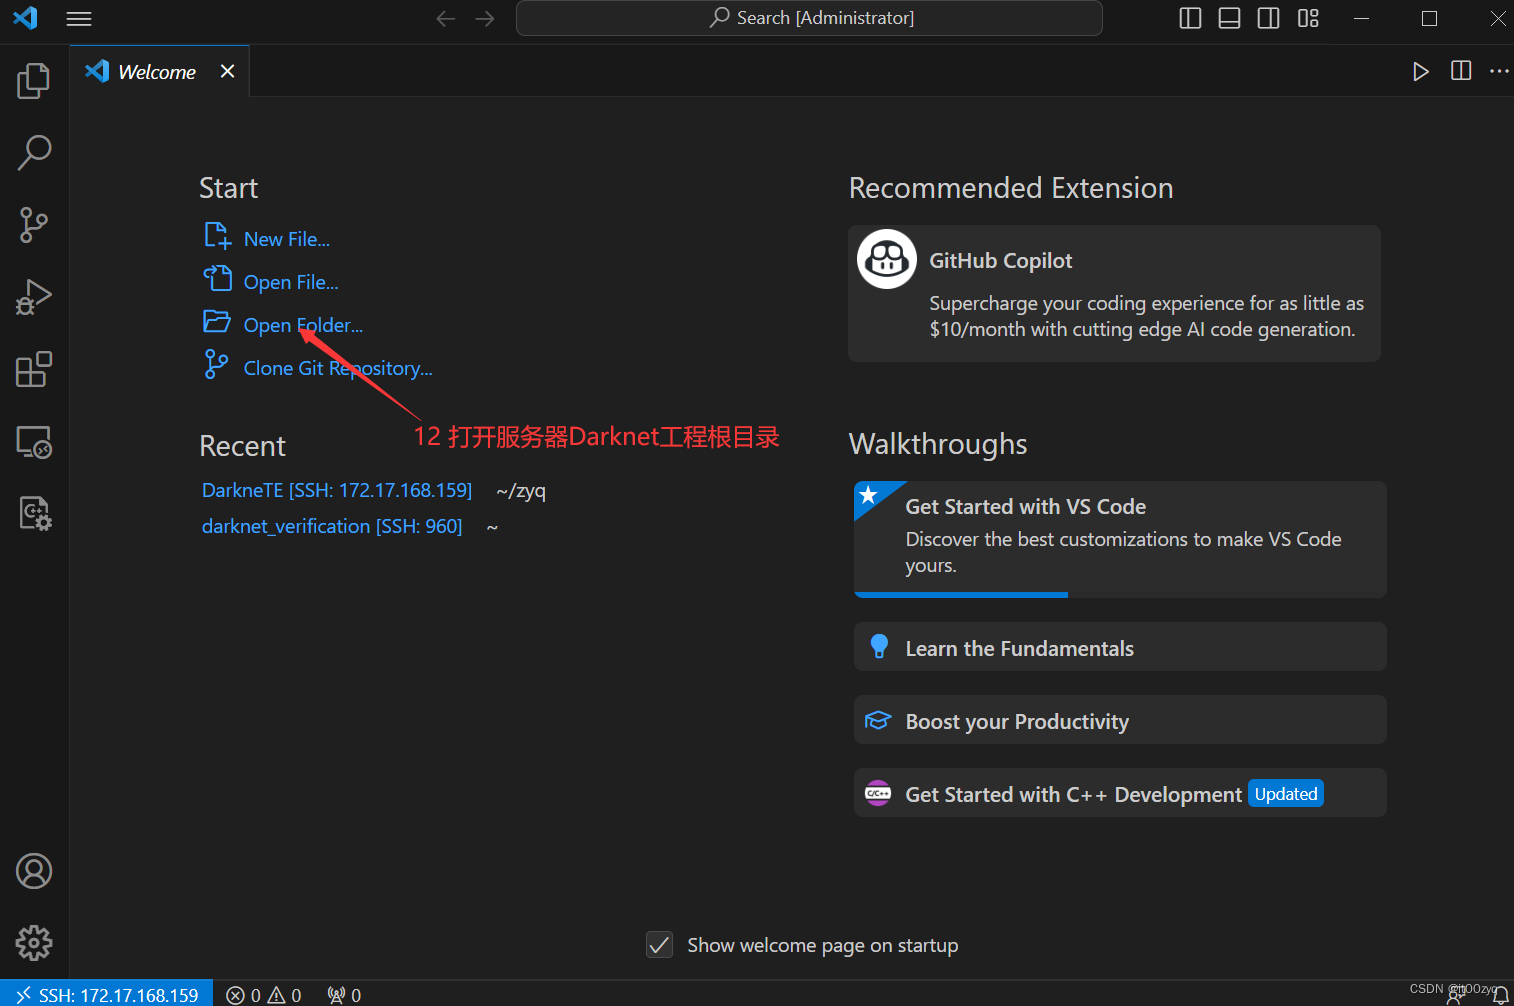Viewport: 1514px width, 1006px height.
Task: Open the Run and Debug view
Action: pos(34,297)
